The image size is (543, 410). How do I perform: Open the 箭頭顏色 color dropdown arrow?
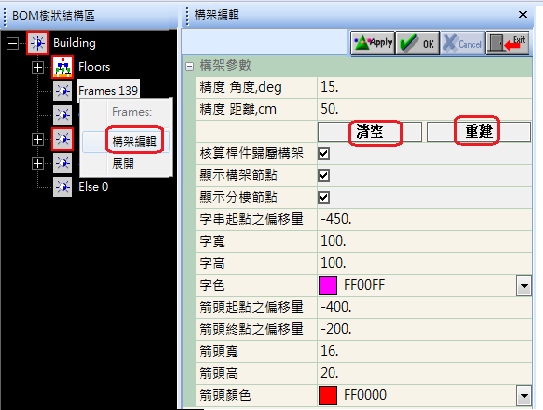[x=524, y=395]
